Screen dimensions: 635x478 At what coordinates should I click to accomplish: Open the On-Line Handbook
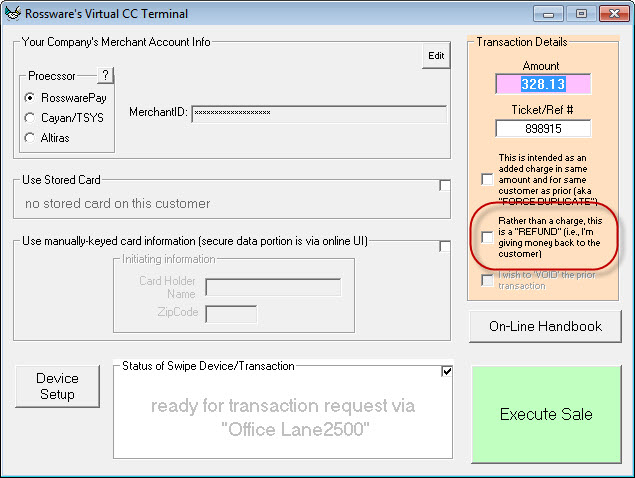point(545,326)
